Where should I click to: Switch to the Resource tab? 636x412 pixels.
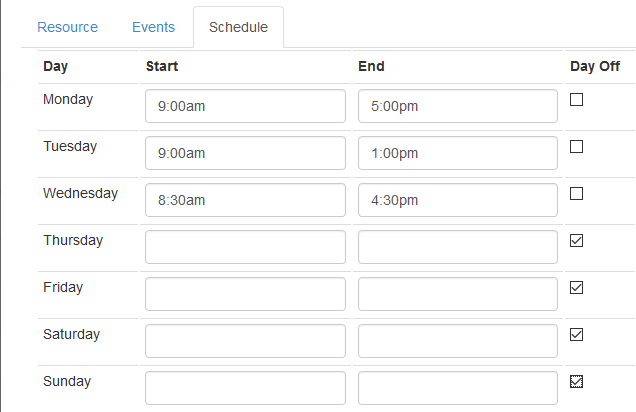(x=67, y=27)
